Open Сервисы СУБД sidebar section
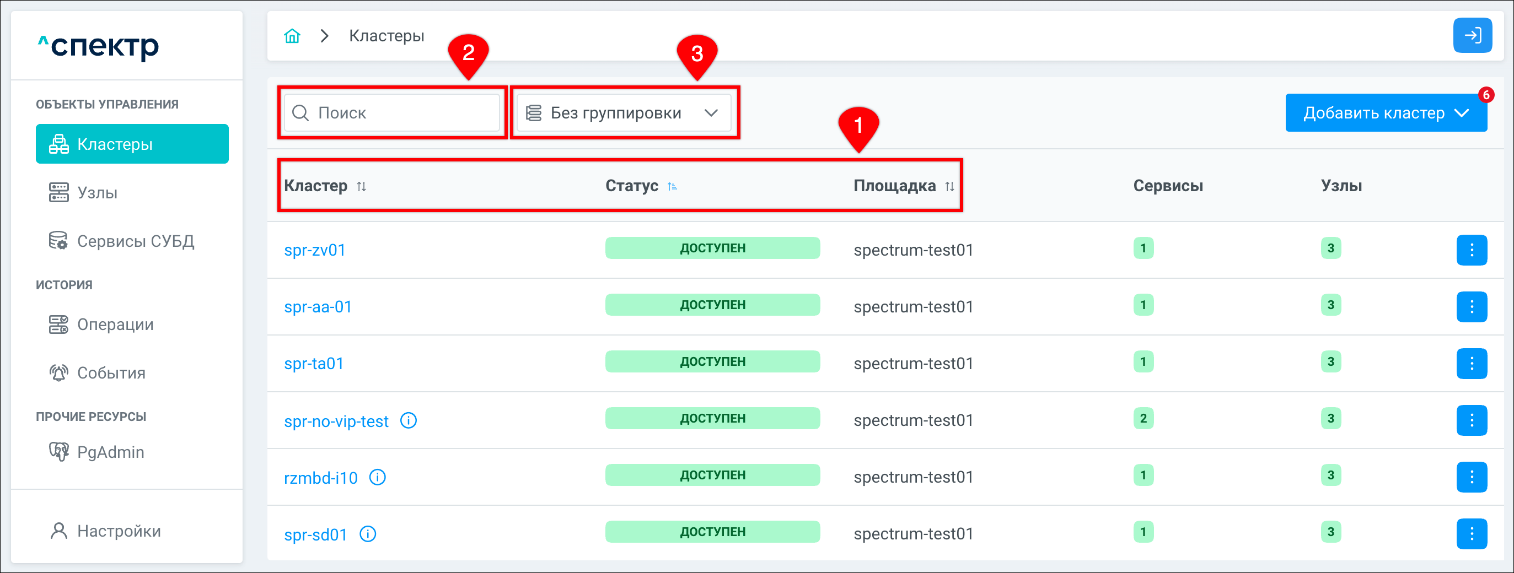Image resolution: width=1514 pixels, height=573 pixels. 135,241
